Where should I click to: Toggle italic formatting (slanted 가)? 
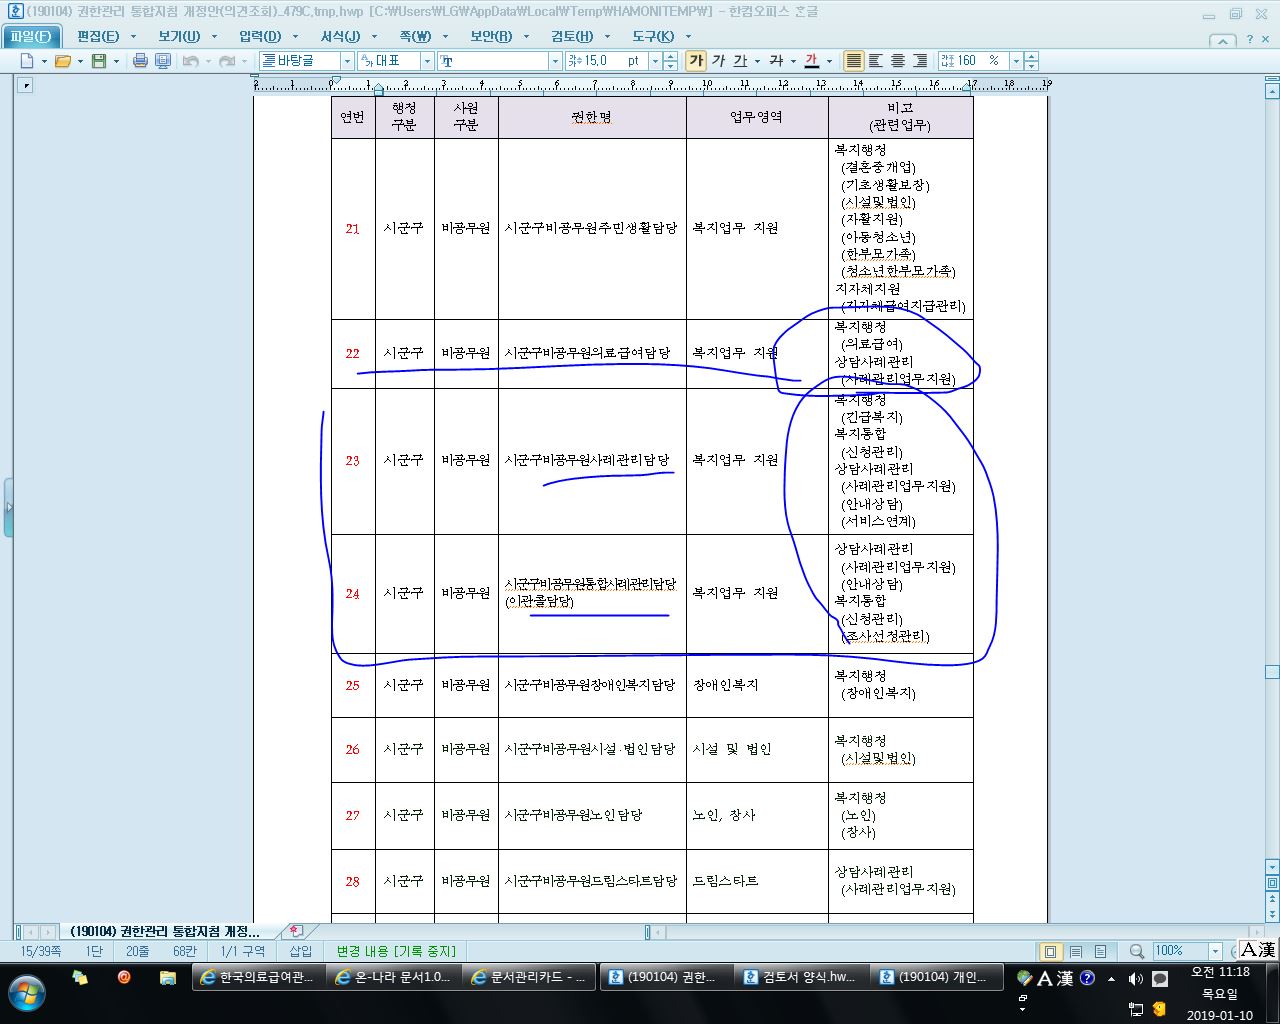coord(718,61)
